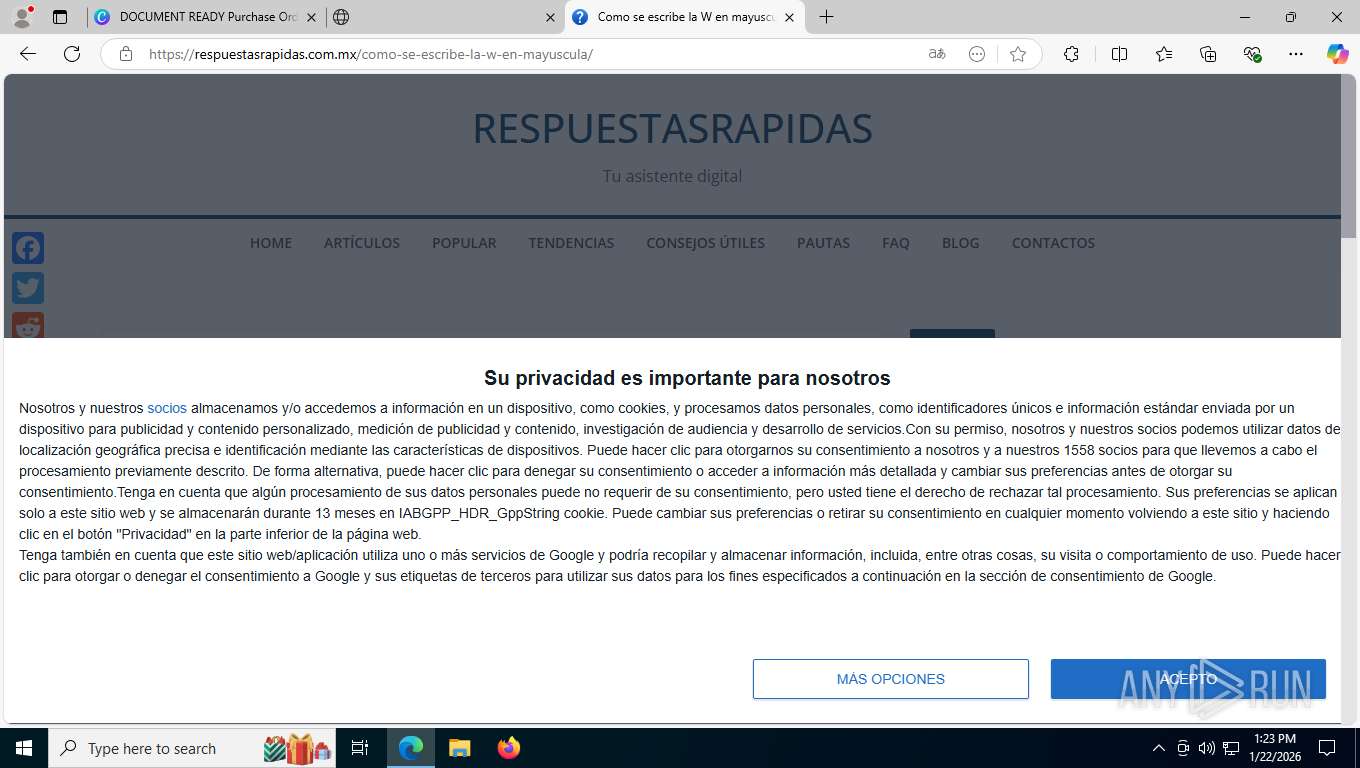This screenshot has width=1360, height=768.
Task: Open the volume control in tray
Action: (1207, 748)
